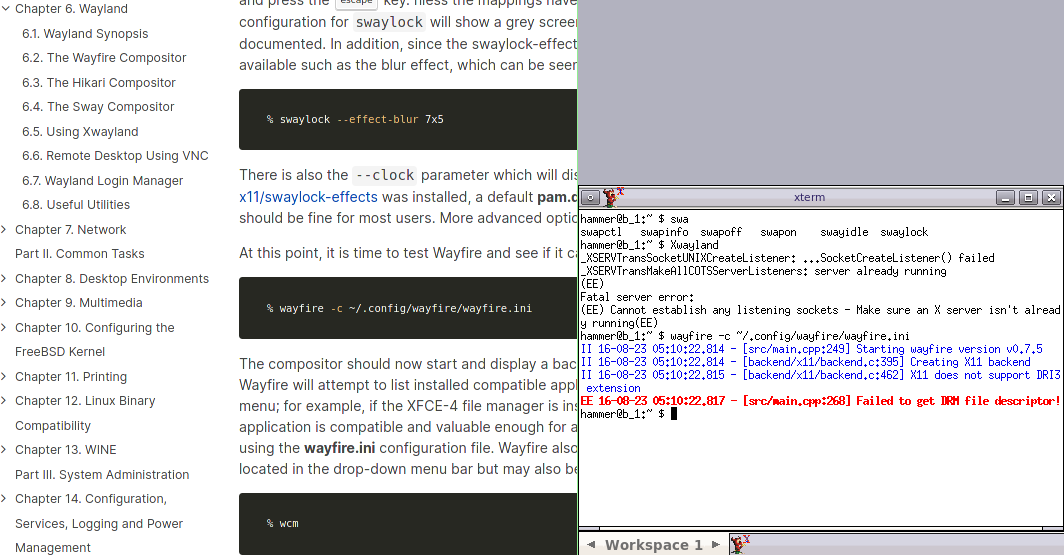Open Chapter 8. Desktop Environments link text
This screenshot has width=1064, height=555.
[x=112, y=278]
